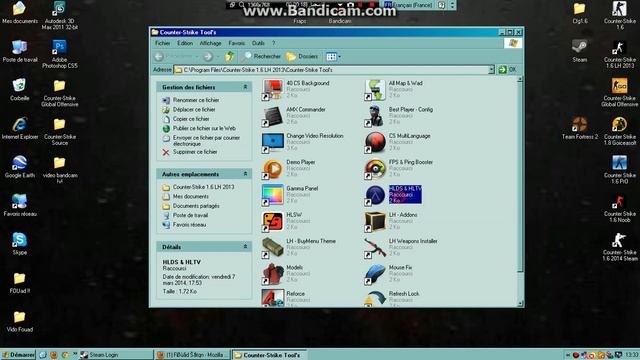Screen dimensions: 640x360
Task: Select the All Map & Wad icon
Action: coord(375,90)
